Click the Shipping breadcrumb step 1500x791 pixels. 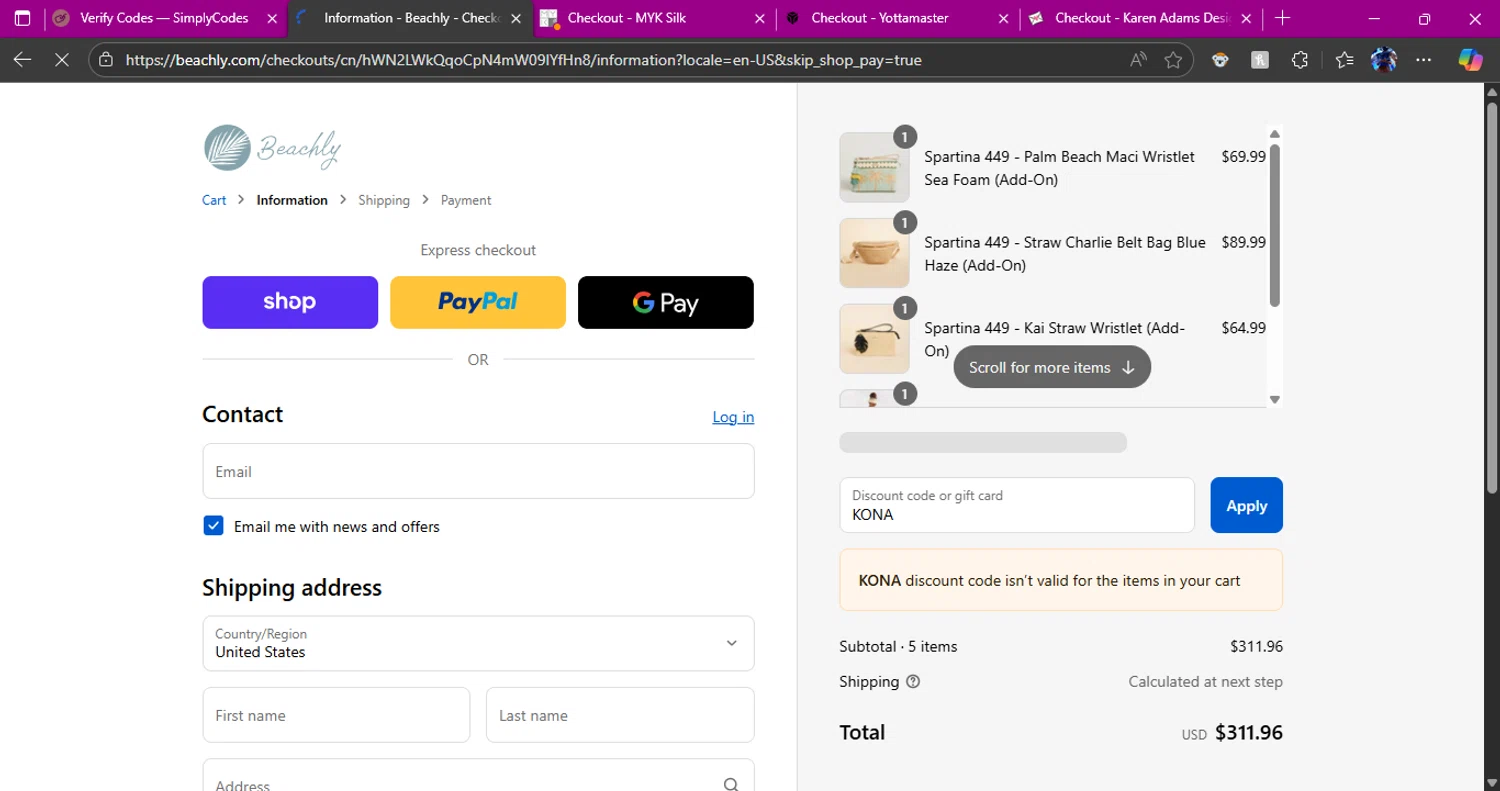[384, 200]
